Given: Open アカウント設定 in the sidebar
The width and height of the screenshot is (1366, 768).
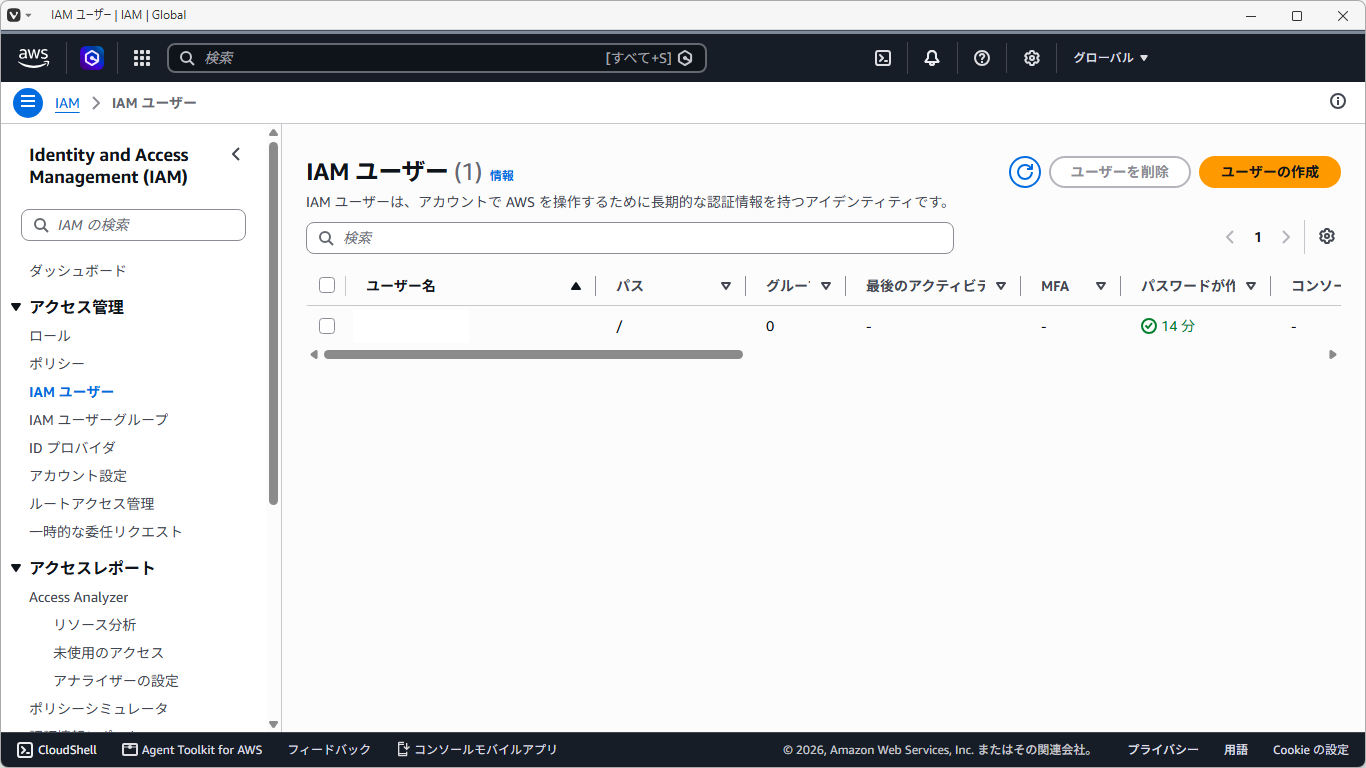Looking at the screenshot, I should tap(78, 476).
